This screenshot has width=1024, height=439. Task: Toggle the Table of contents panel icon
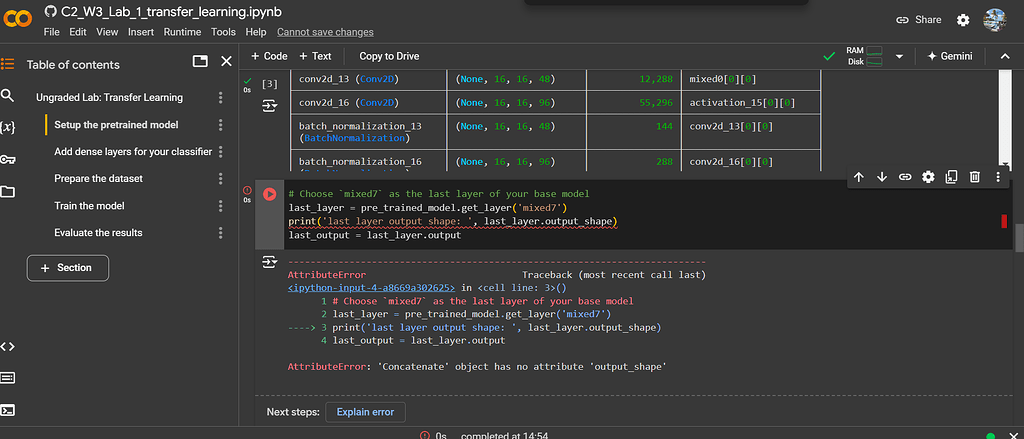[x=8, y=64]
